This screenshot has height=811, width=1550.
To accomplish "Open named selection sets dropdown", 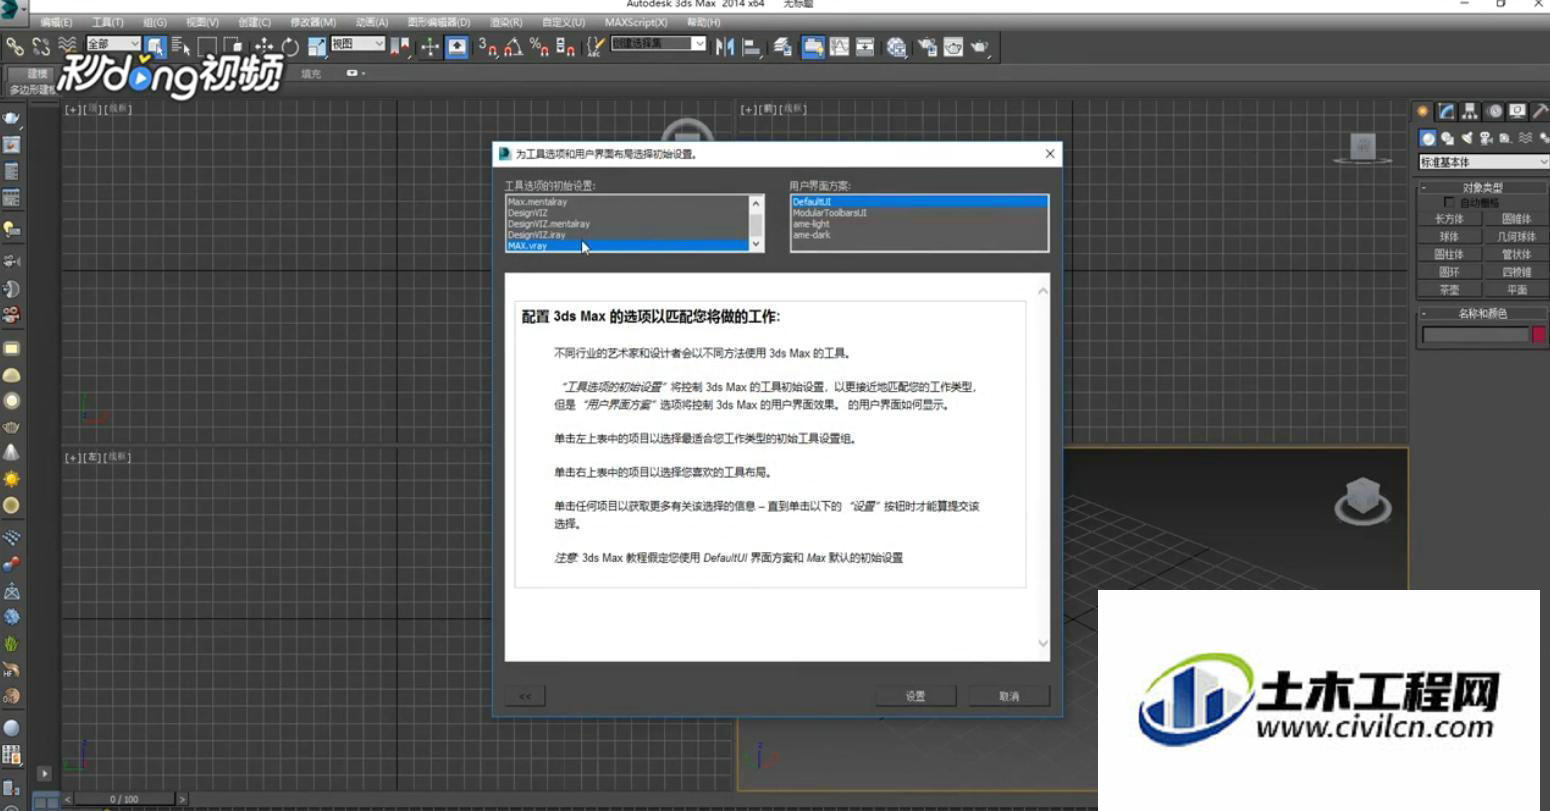I will [x=658, y=44].
